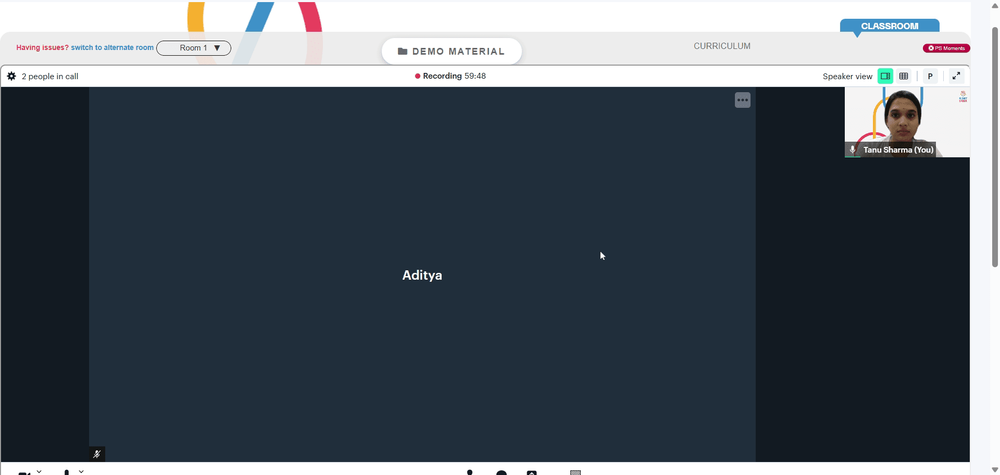Click microphone icon beside Tanu Sharma name

tap(853, 150)
